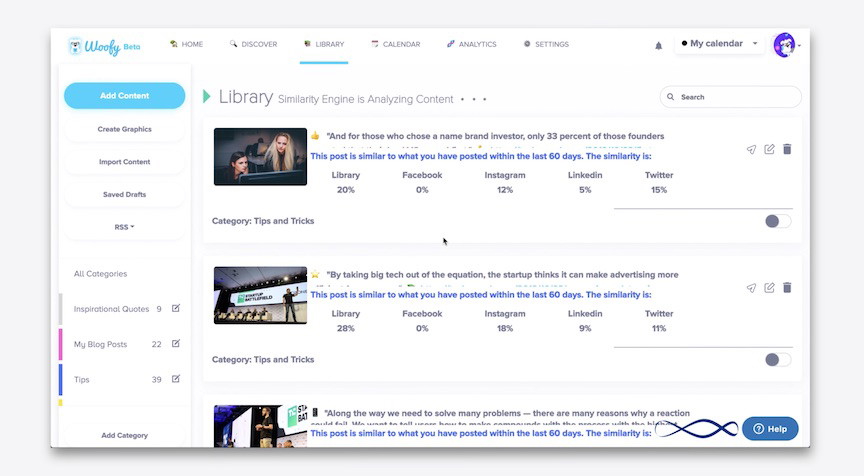Image resolution: width=864 pixels, height=476 pixels.
Task: Delete the 'big tech' startup post
Action: click(x=787, y=287)
